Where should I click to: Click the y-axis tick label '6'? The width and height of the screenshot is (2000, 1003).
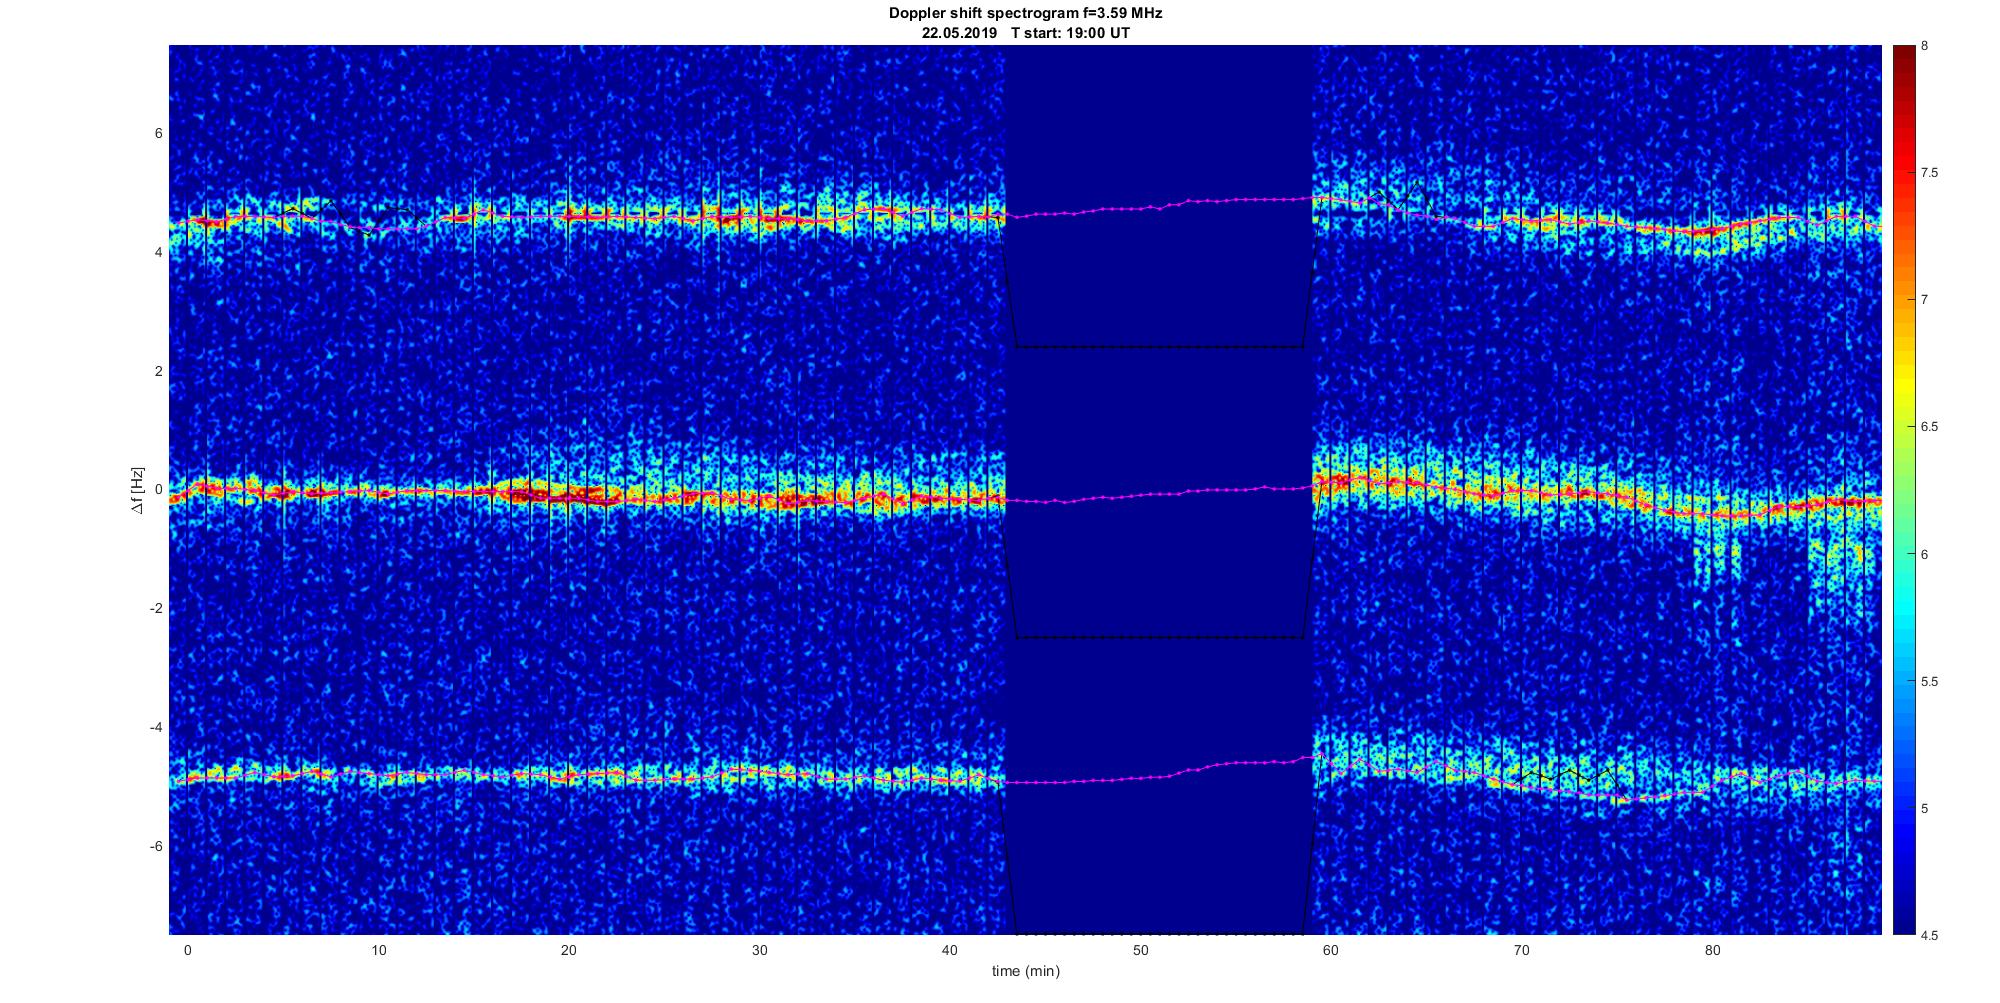[158, 134]
